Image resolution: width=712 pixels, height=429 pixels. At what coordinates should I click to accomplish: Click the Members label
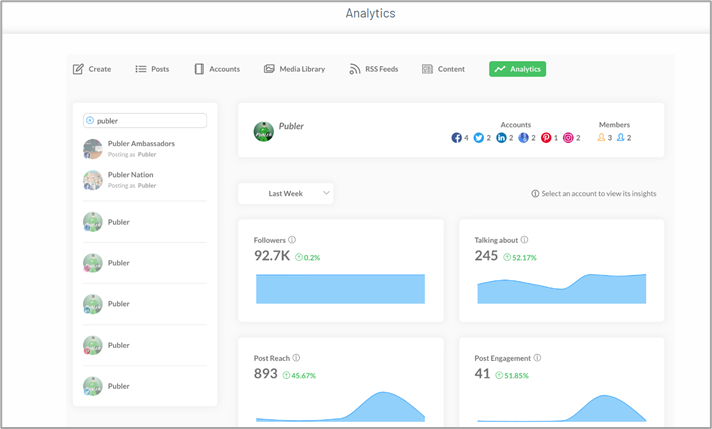[x=614, y=124]
